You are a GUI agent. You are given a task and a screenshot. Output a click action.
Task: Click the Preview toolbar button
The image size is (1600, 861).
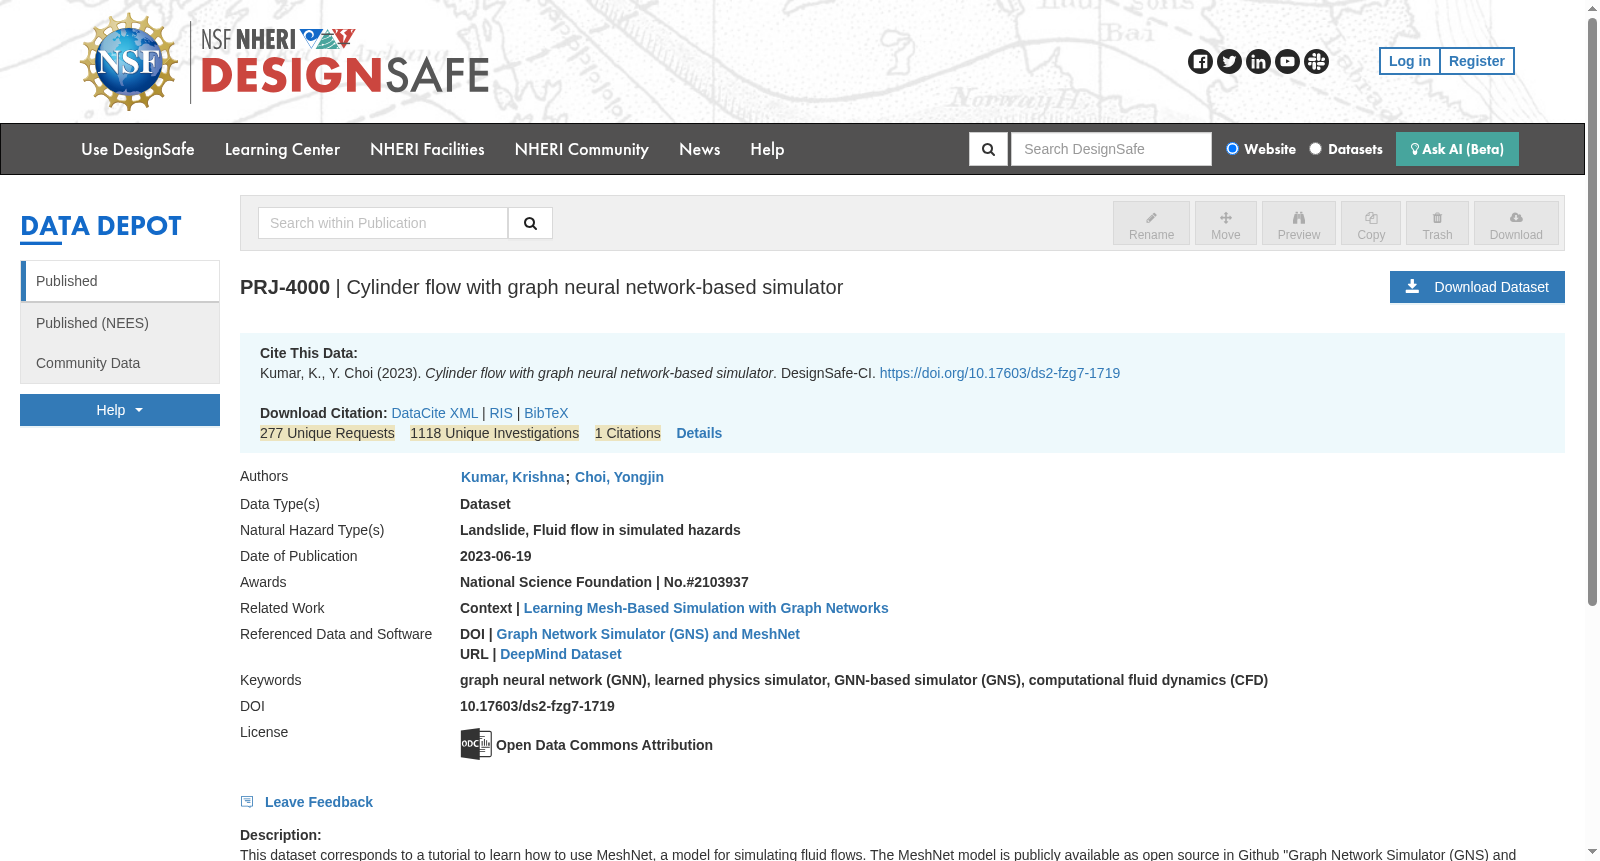(x=1298, y=223)
